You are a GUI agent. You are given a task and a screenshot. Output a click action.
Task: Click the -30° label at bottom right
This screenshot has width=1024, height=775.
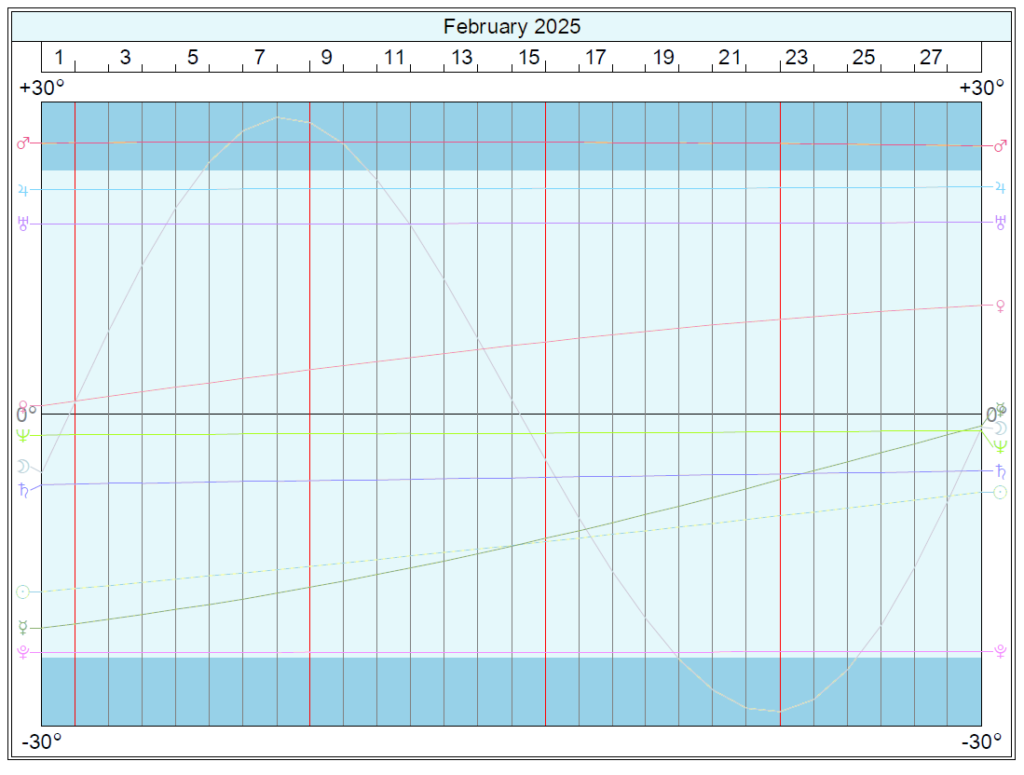pos(981,741)
